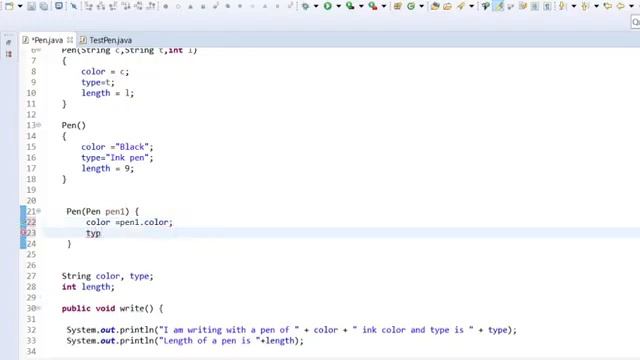Click the Debug bug icon

click(305, 6)
